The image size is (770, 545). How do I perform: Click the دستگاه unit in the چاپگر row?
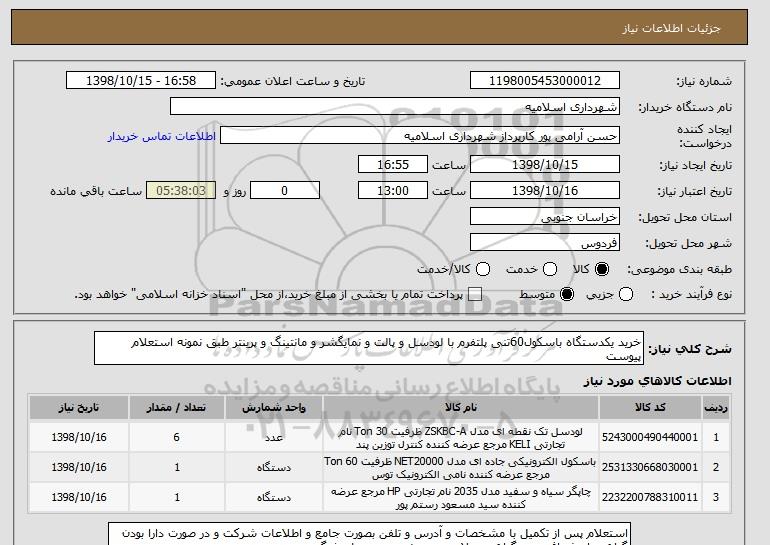click(x=274, y=497)
